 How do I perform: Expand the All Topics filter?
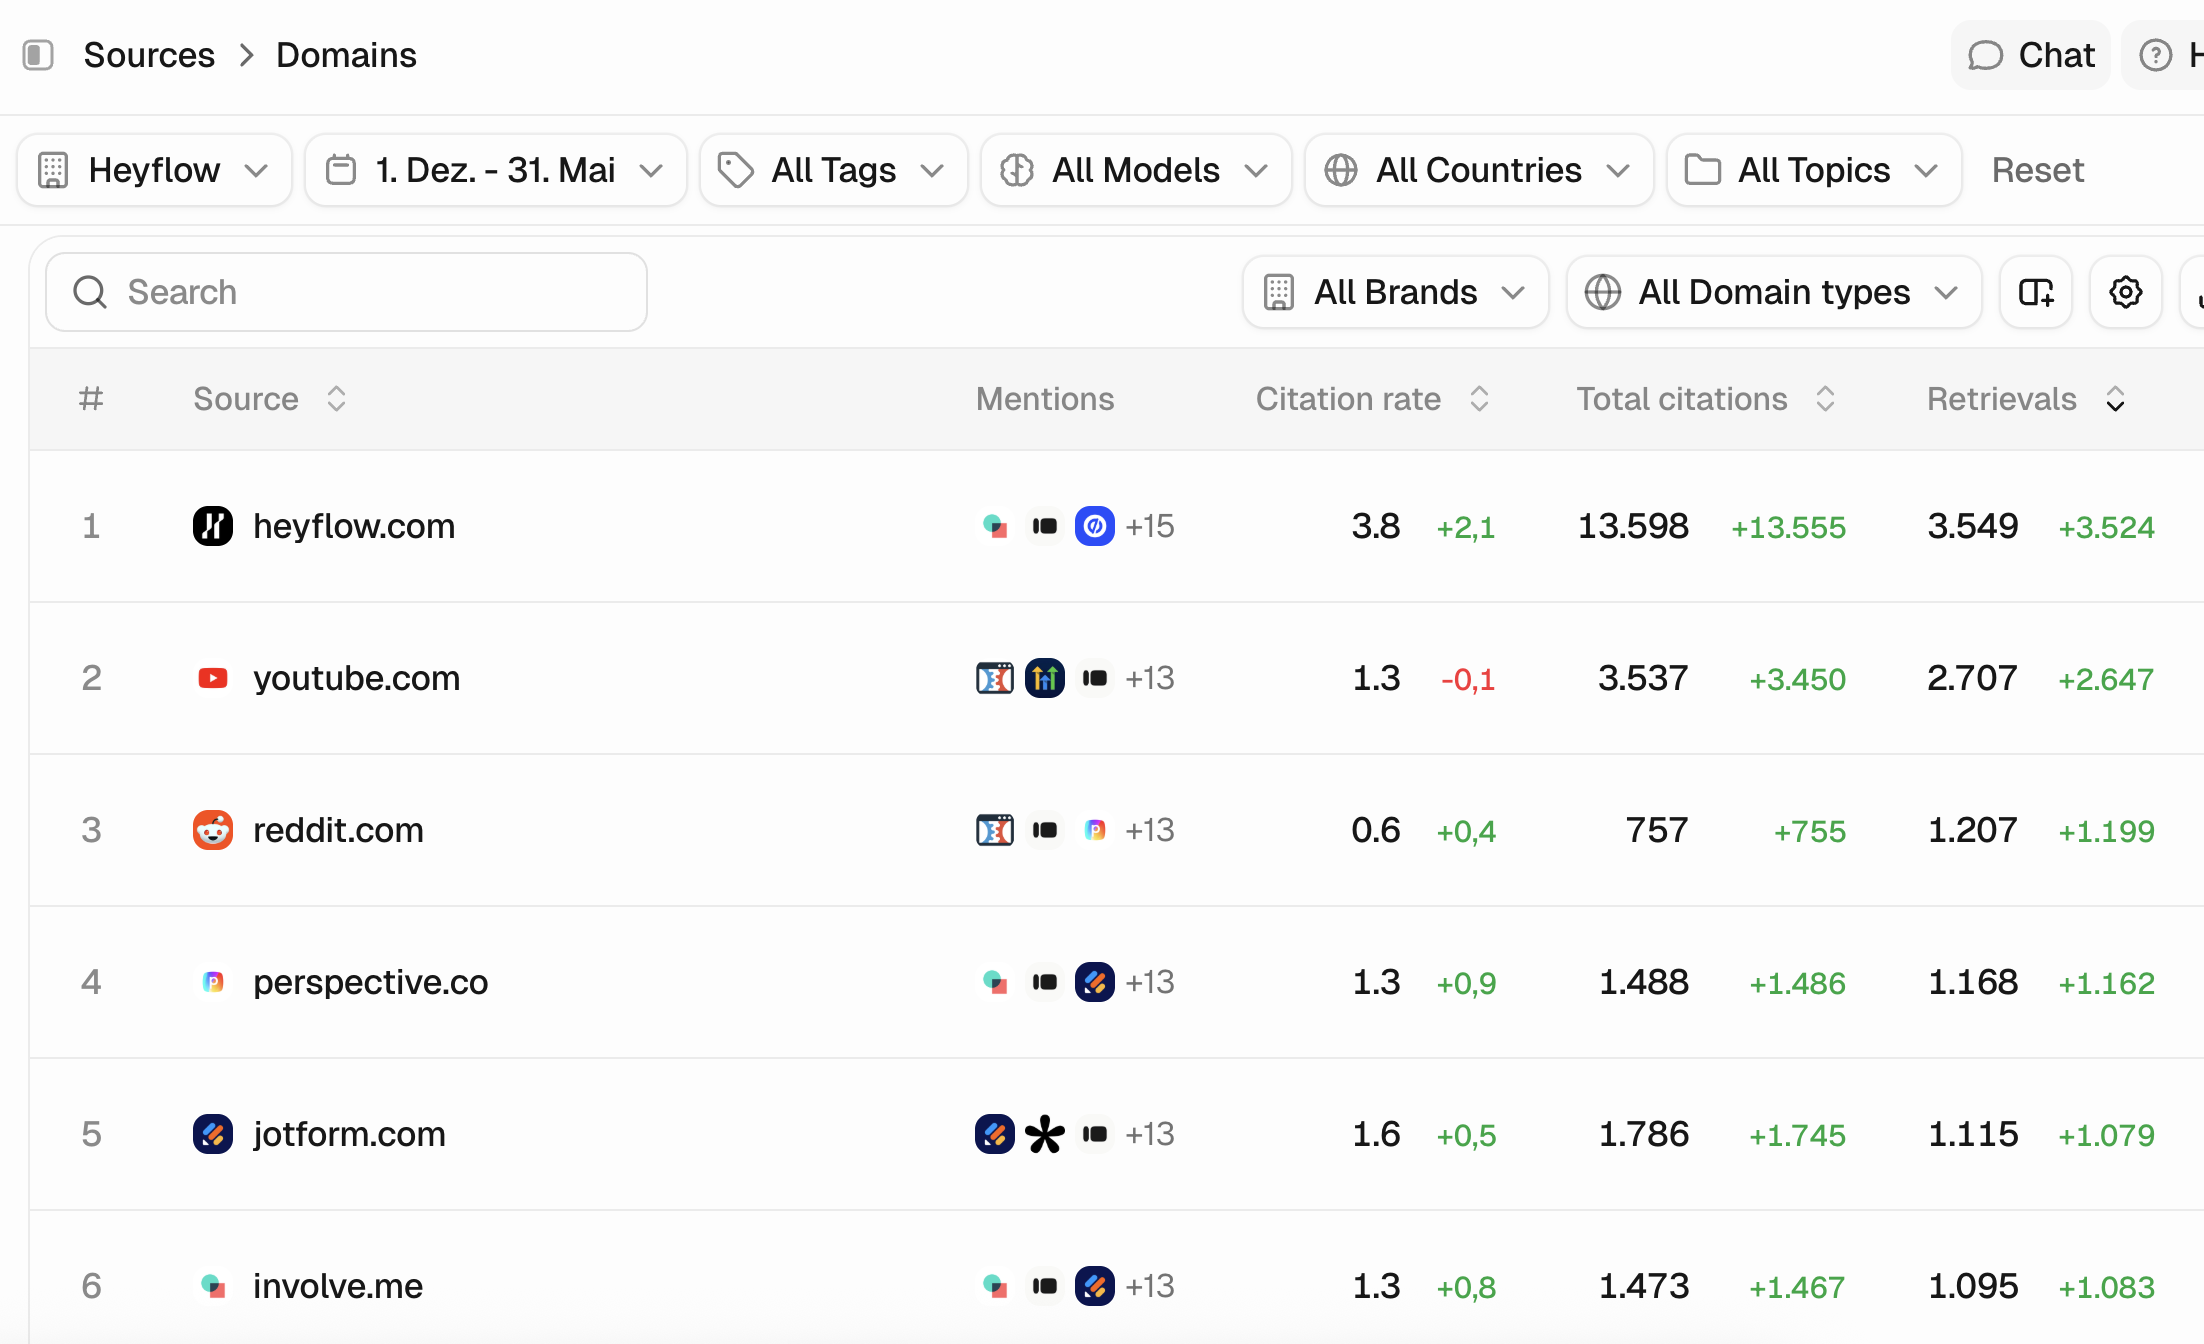(x=1814, y=170)
